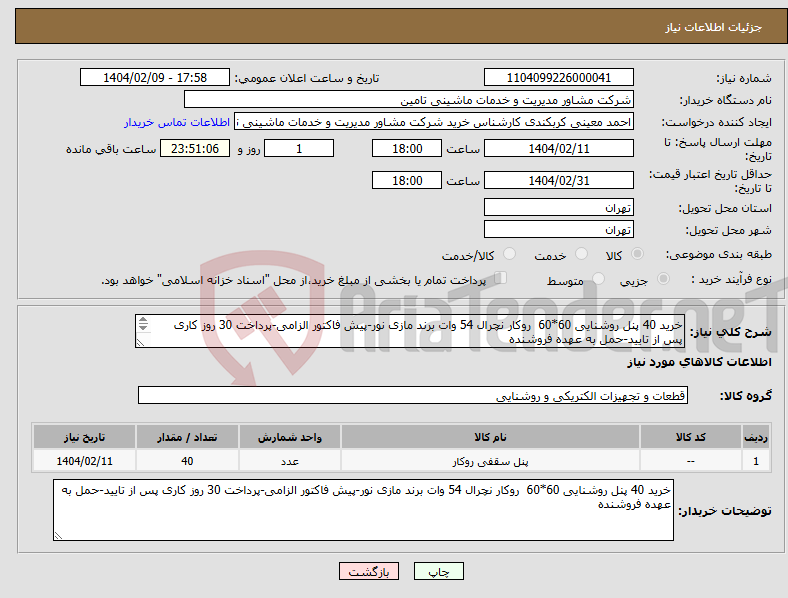788x598 pixels.
Task: Select the جزیی purchase type radio
Action: 663,278
